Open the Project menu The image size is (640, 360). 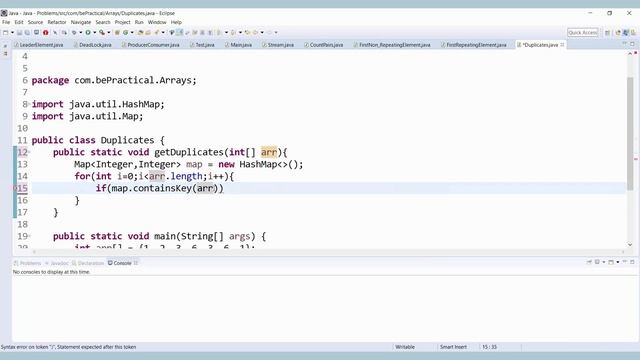pos(122,22)
